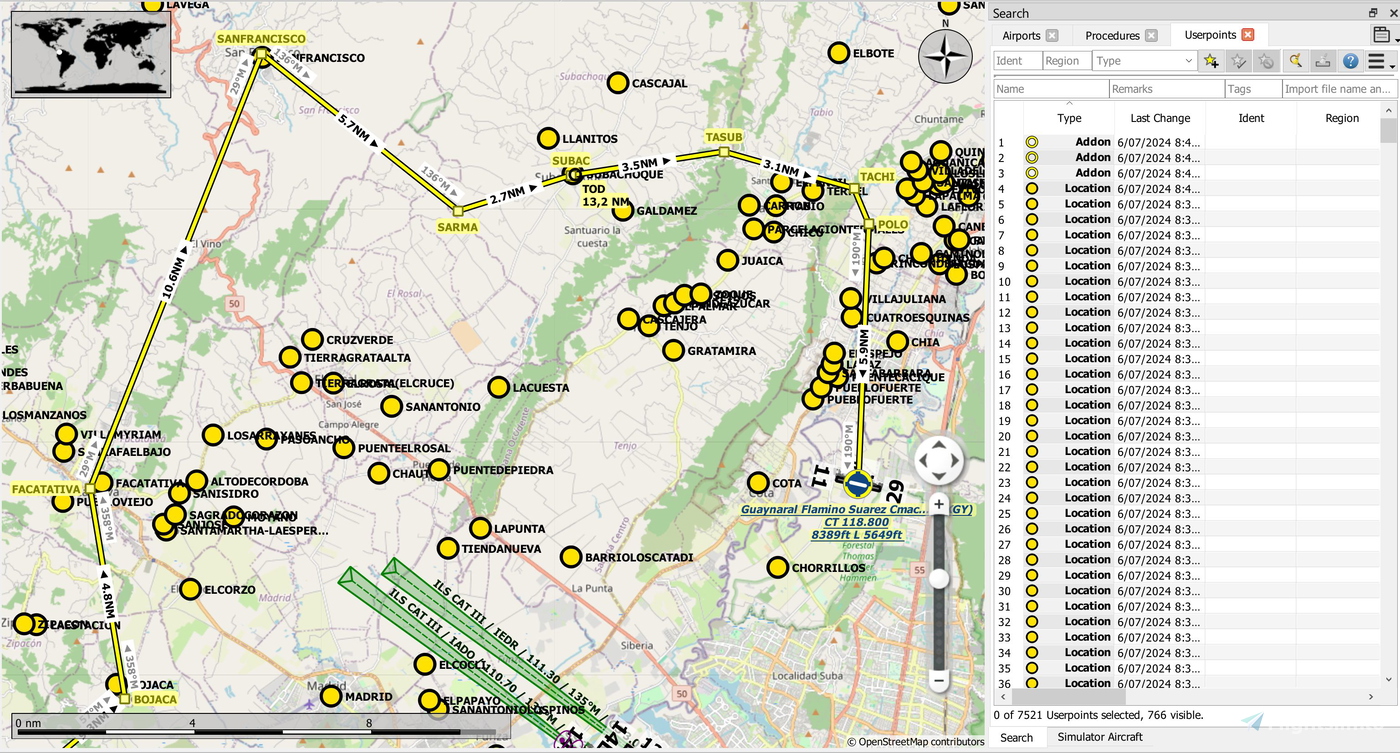Open the Simulator Aircraft tab at bottom
Viewport: 1400px width, 753px height.
tap(1099, 737)
